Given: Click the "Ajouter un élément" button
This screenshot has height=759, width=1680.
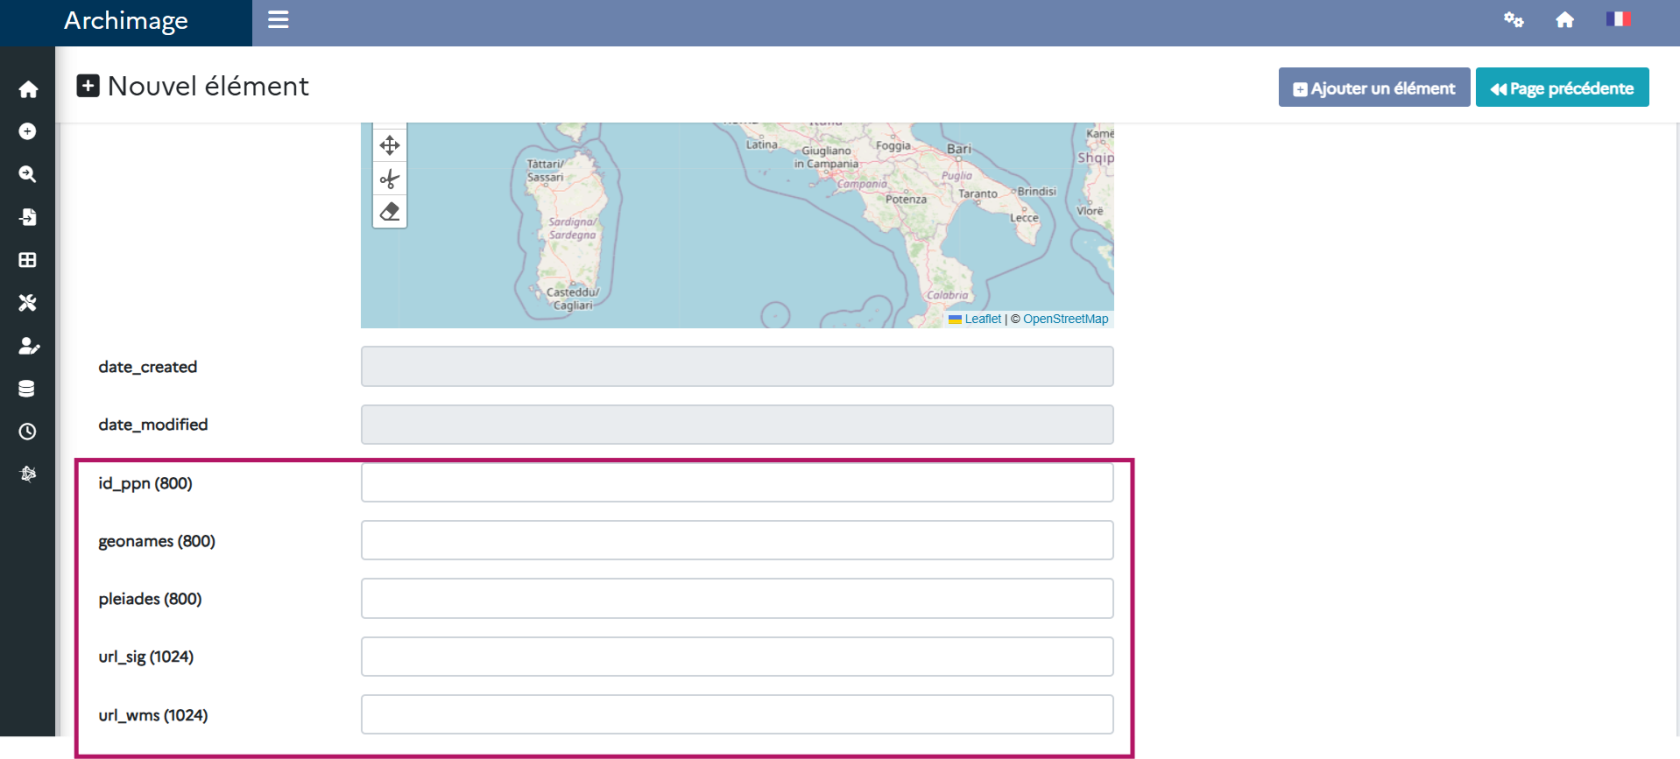Looking at the screenshot, I should (x=1373, y=88).
